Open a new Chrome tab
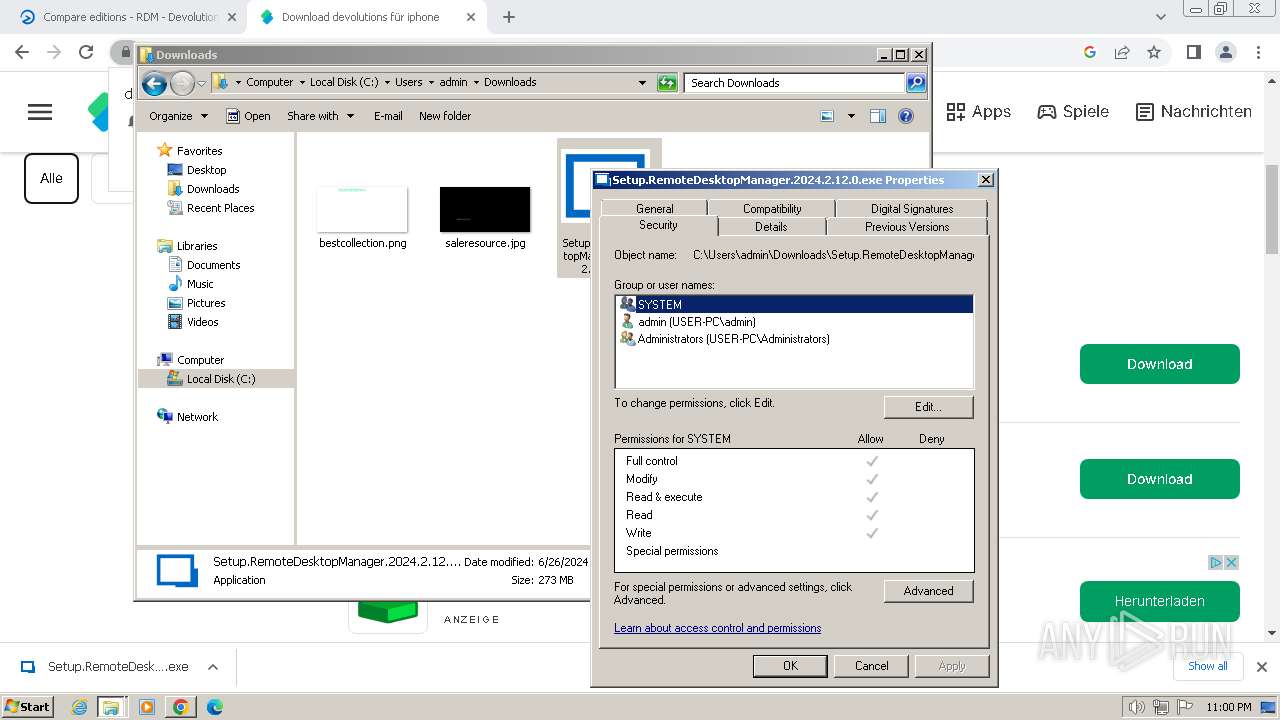The height and width of the screenshot is (720, 1280). [509, 17]
